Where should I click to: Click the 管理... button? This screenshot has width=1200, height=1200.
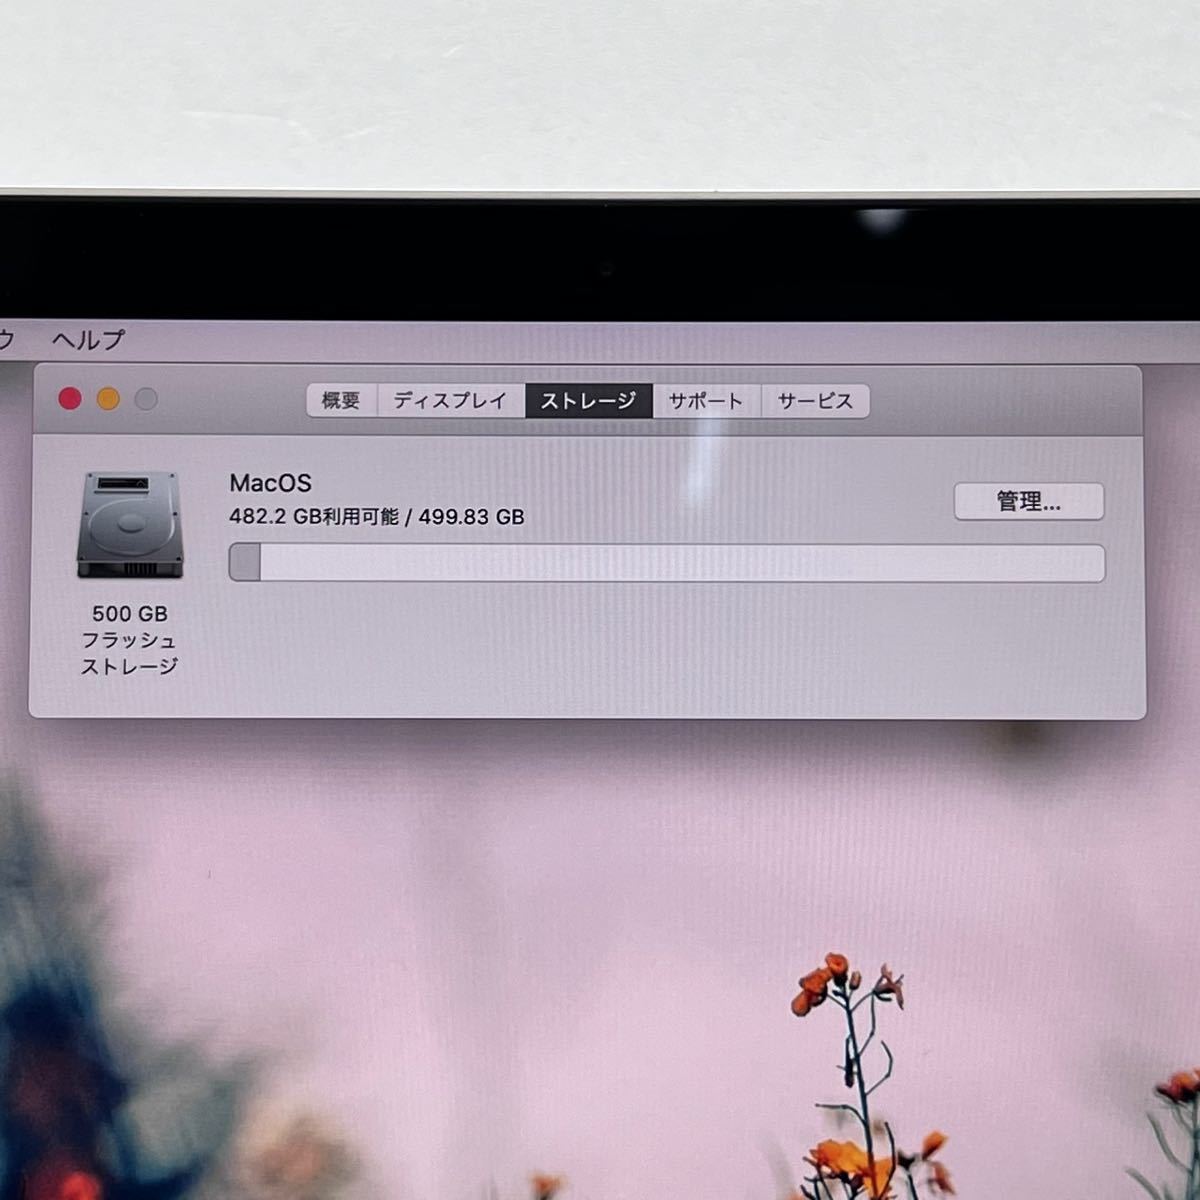point(1029,502)
